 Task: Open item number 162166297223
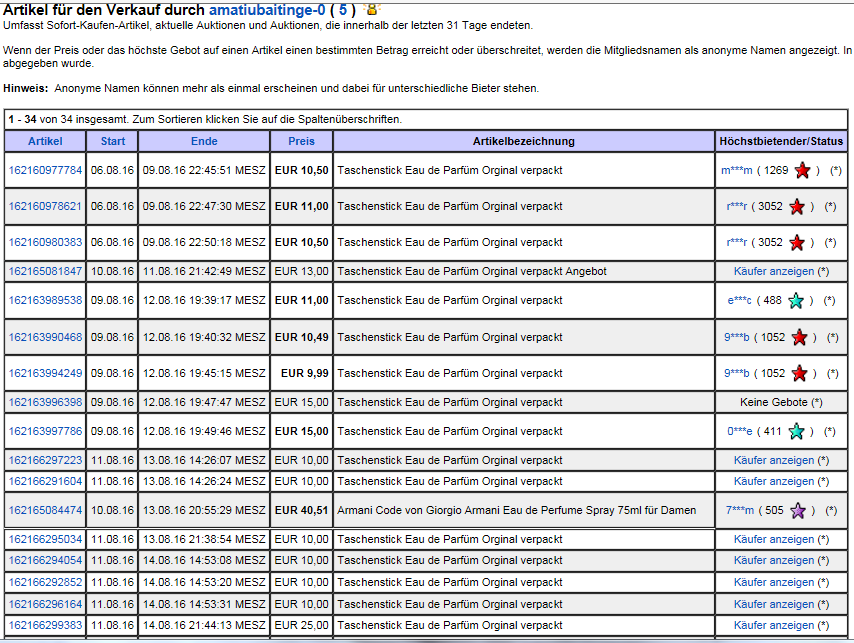click(45, 460)
